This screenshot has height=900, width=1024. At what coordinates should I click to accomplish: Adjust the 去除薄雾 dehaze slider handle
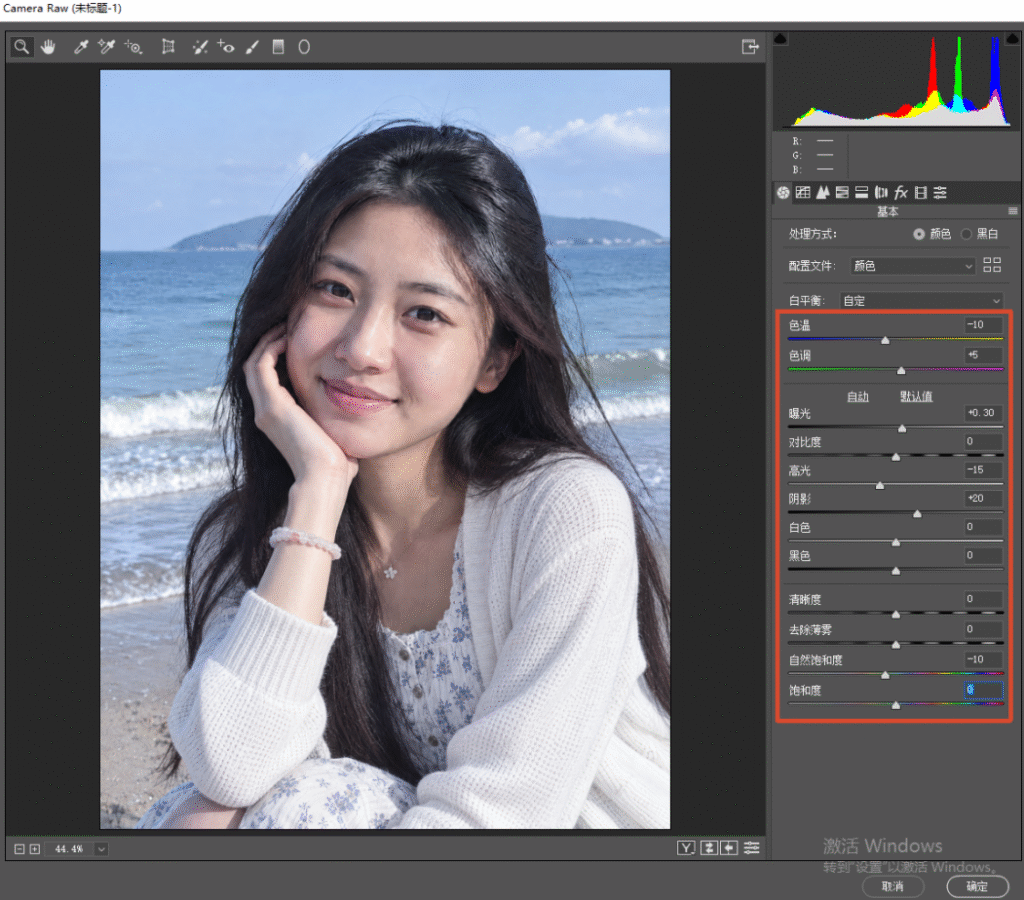pos(896,645)
